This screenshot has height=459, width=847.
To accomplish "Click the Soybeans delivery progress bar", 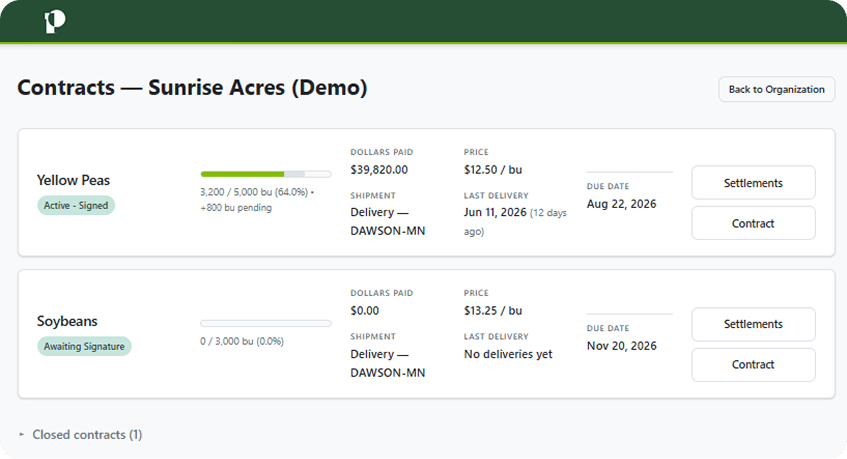I will (266, 323).
